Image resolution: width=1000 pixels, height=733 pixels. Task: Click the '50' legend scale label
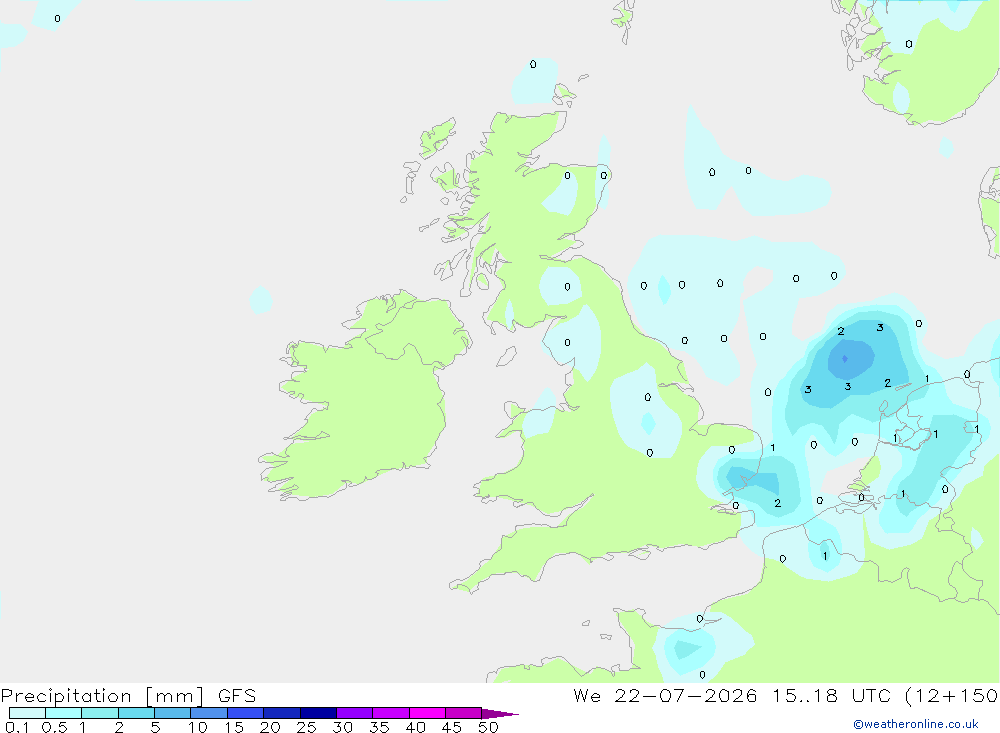coord(488,727)
